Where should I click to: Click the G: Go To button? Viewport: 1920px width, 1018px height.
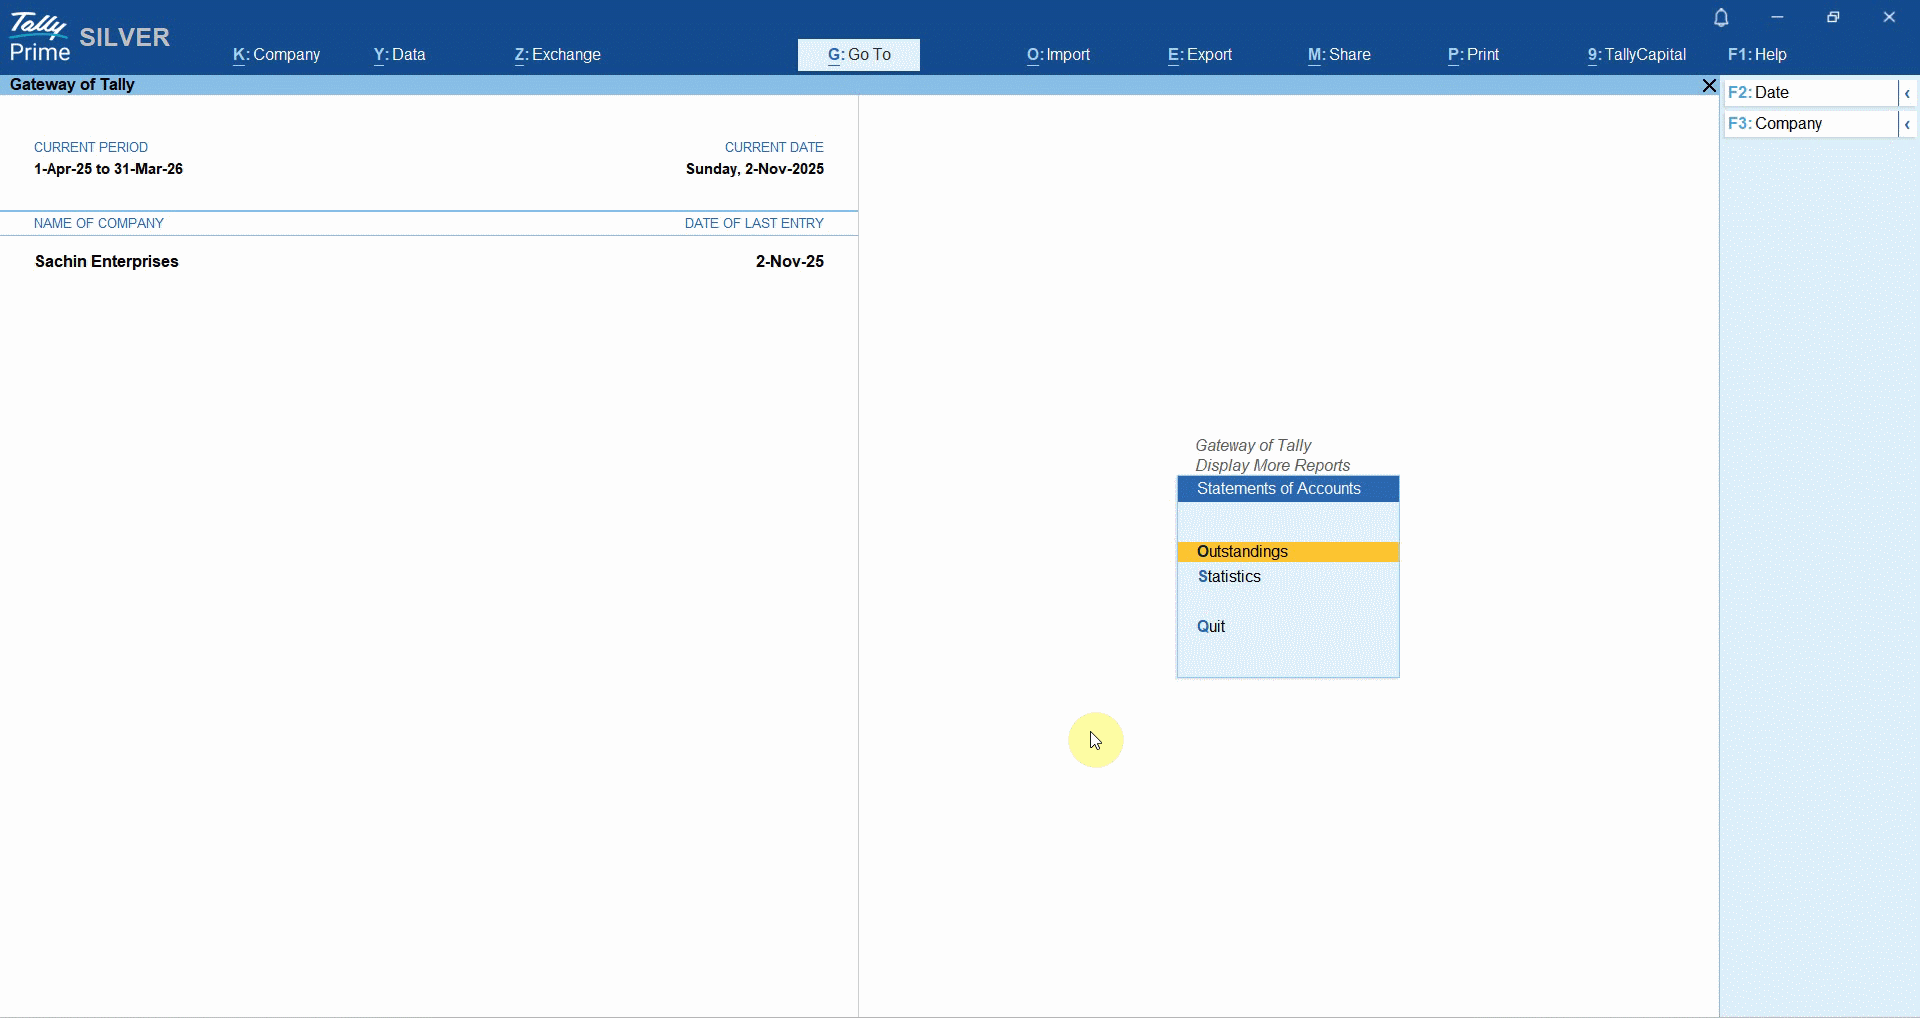(x=859, y=55)
